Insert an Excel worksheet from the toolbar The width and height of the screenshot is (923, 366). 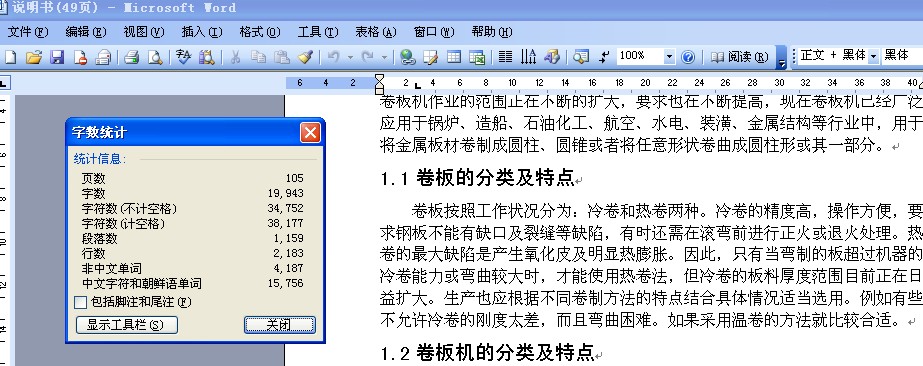[477, 57]
